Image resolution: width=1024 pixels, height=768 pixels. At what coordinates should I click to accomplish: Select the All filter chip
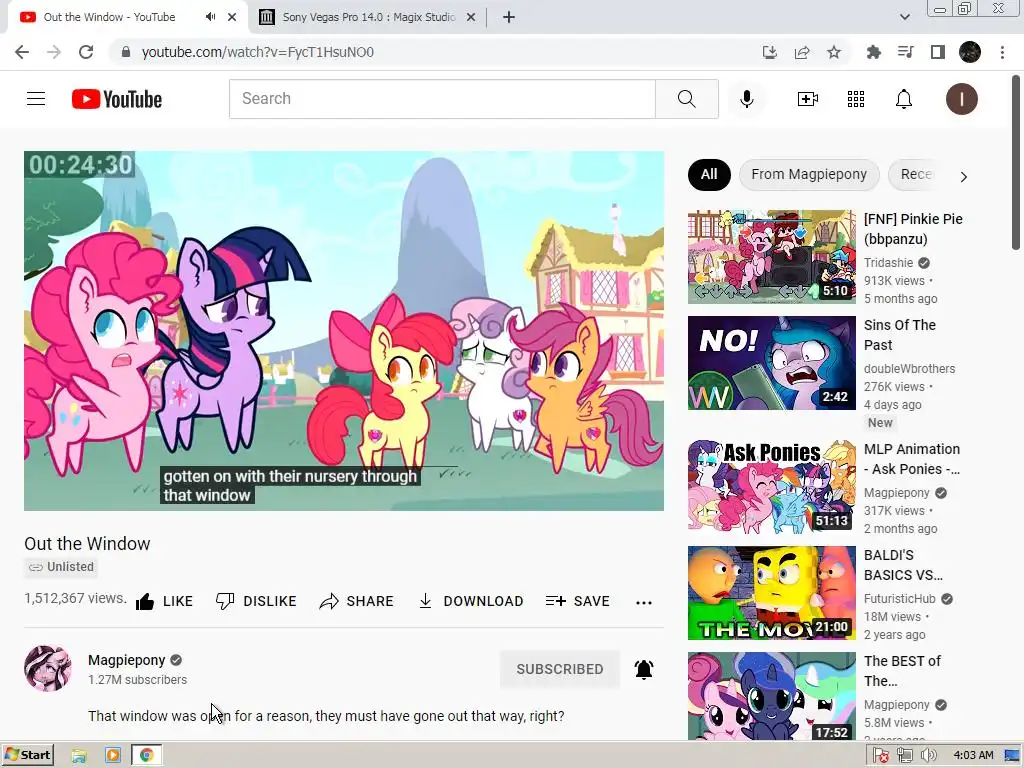[x=709, y=174]
